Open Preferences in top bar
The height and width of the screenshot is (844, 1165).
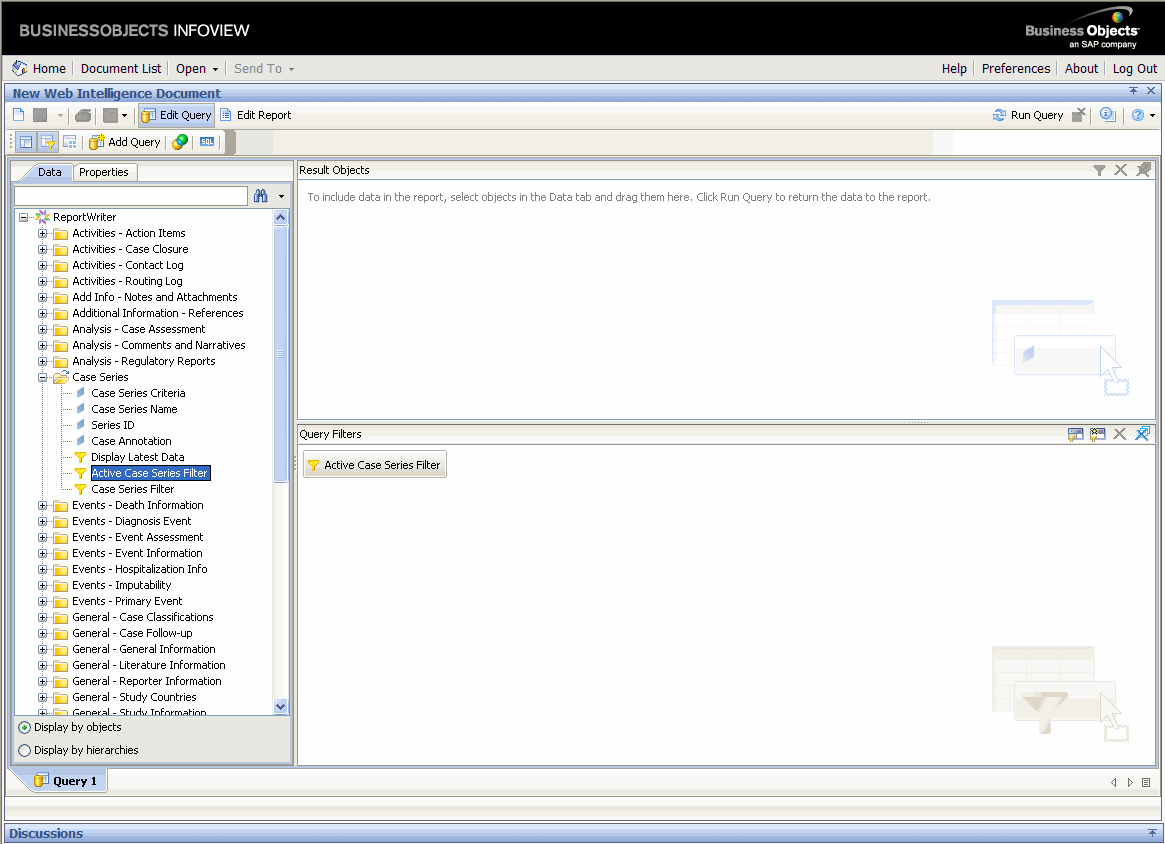[x=1016, y=68]
